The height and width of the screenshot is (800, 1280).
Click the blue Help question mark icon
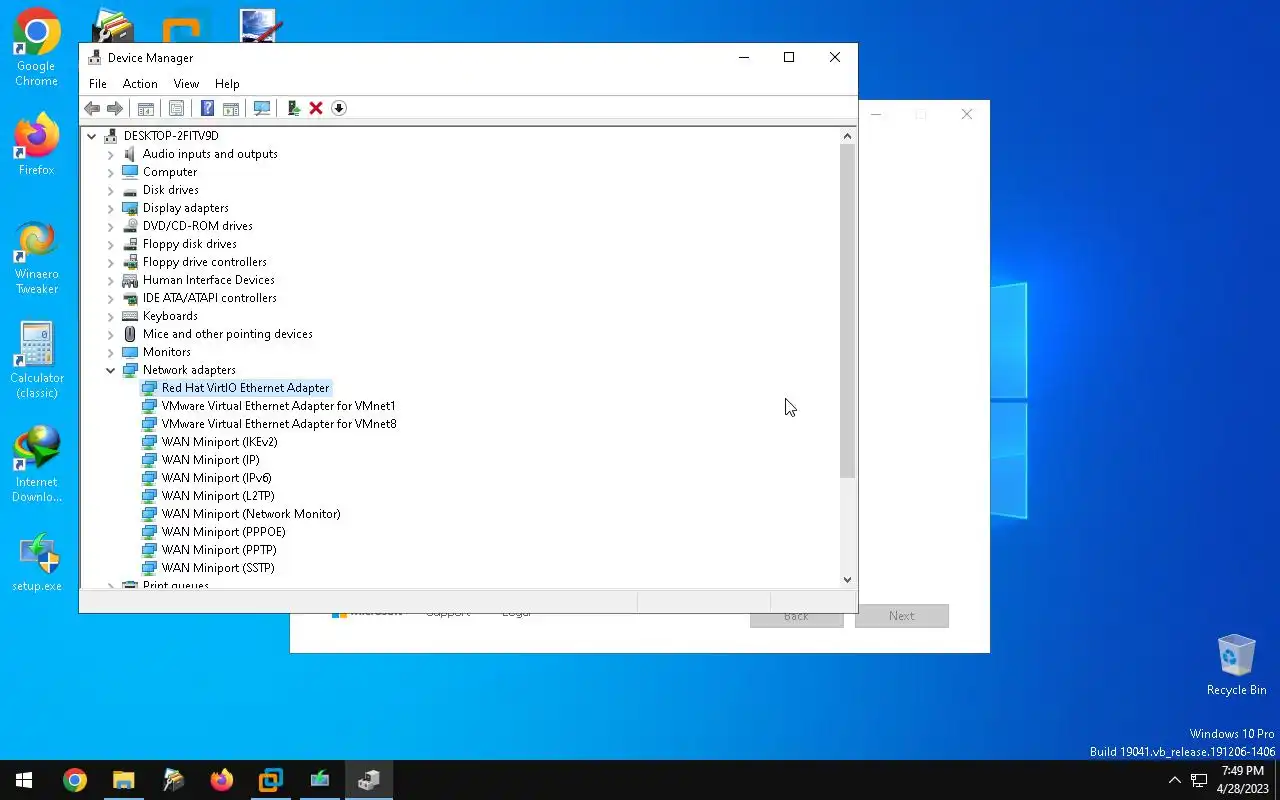coord(207,108)
